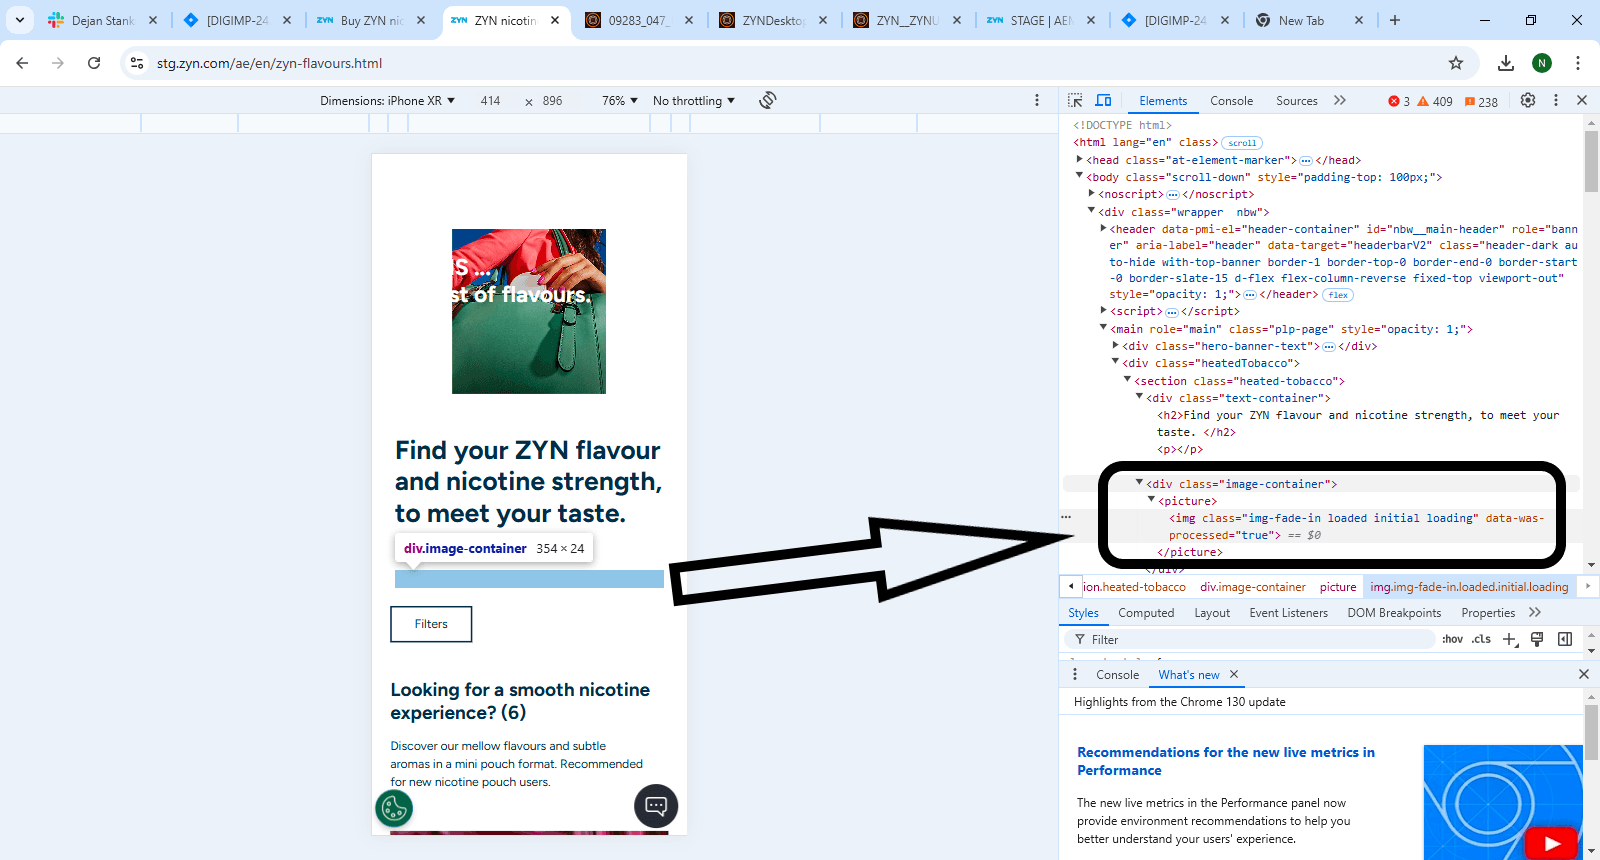Click the address bar URL
Image resolution: width=1600 pixels, height=860 pixels.
(269, 63)
